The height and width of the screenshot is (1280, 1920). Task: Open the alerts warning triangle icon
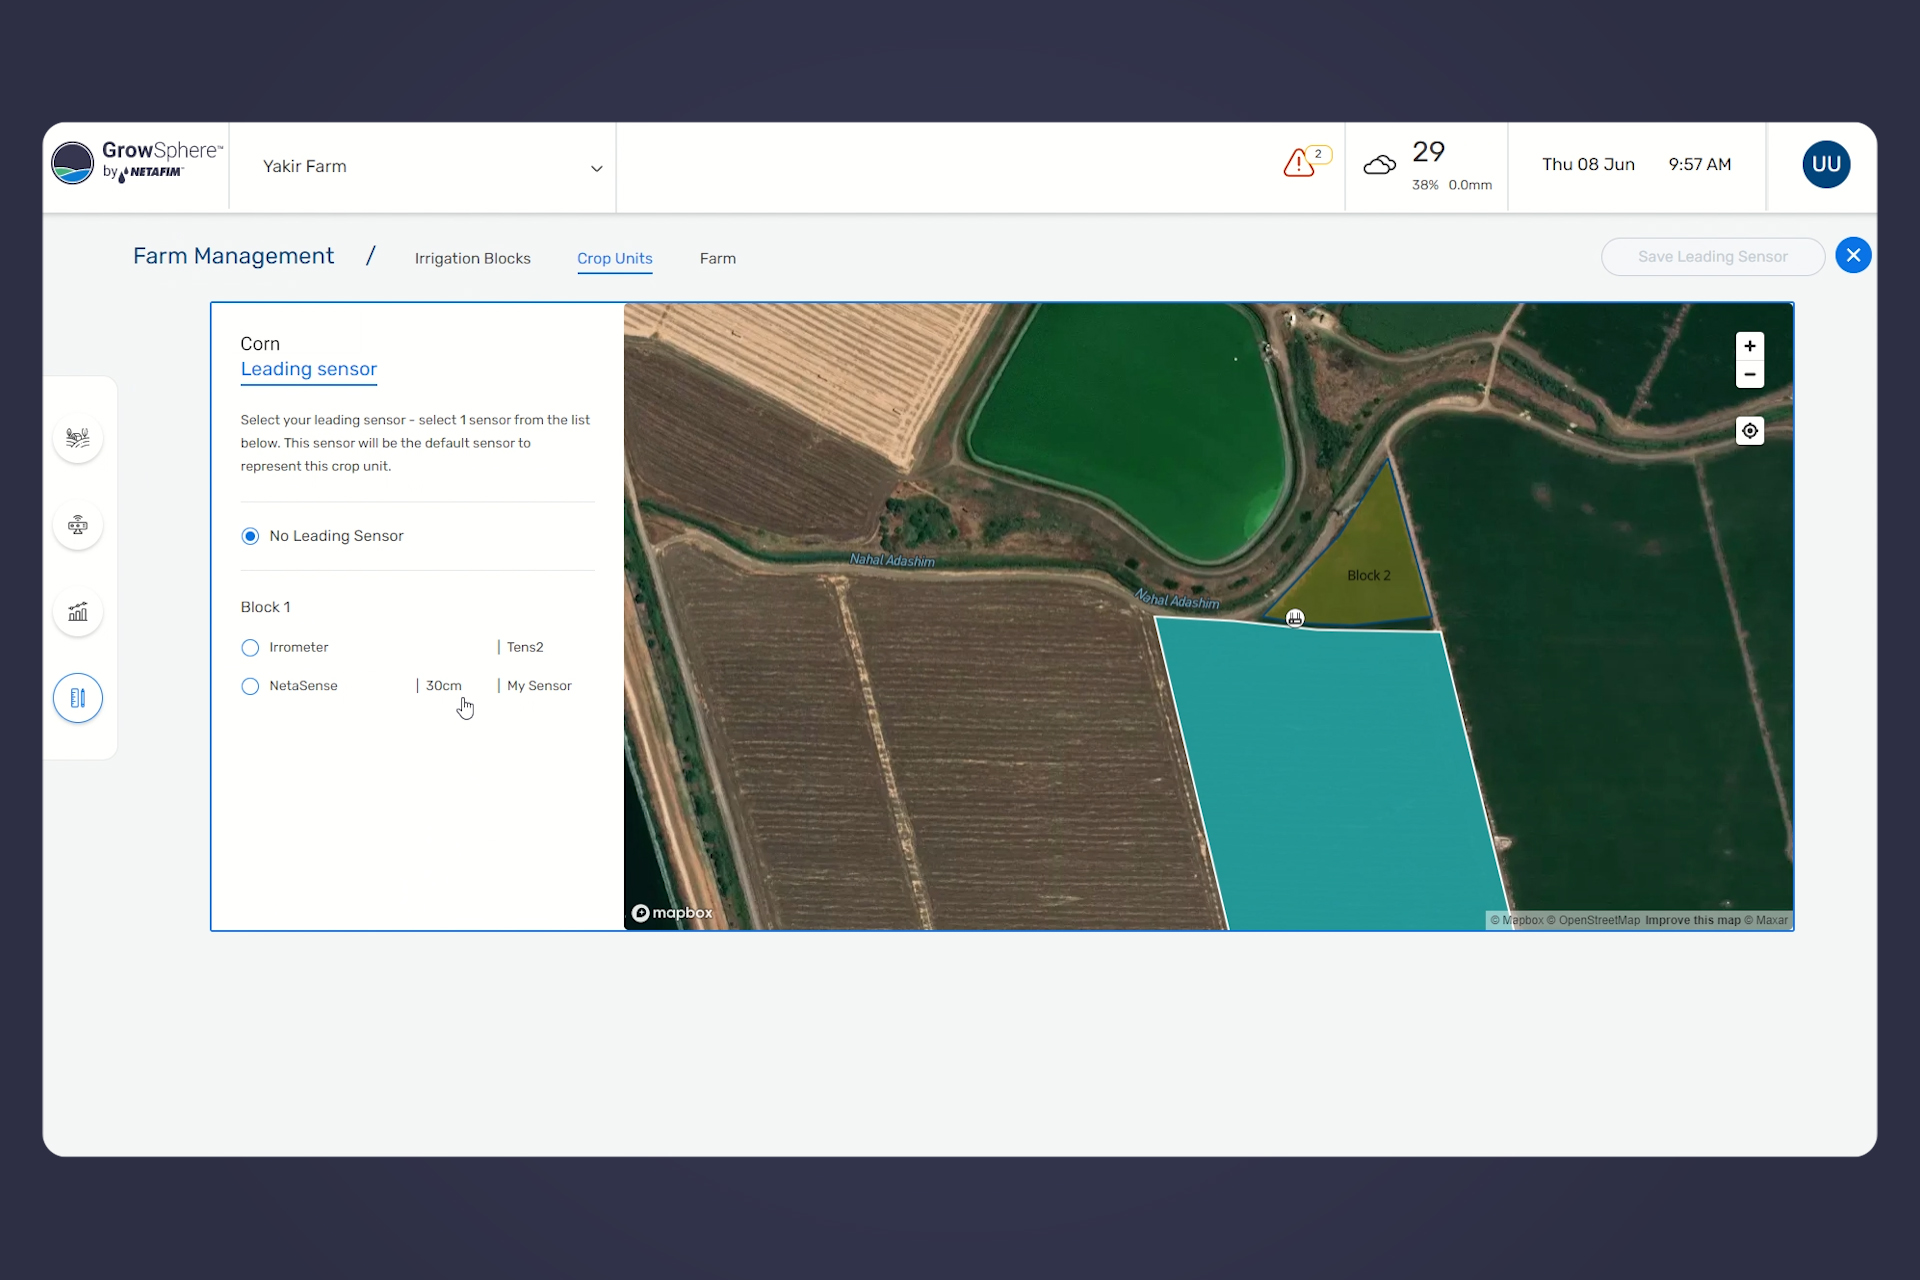(1299, 163)
